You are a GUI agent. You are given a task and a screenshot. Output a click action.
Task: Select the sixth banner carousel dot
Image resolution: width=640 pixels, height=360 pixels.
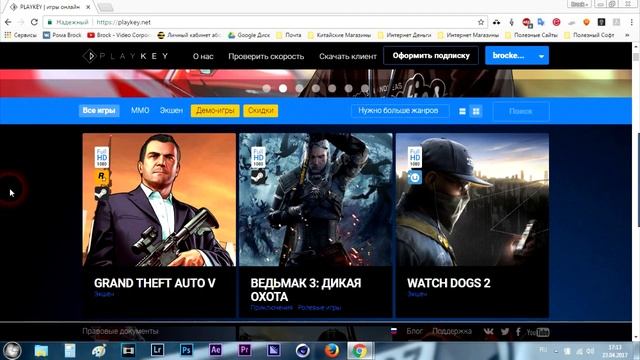[x=348, y=88]
